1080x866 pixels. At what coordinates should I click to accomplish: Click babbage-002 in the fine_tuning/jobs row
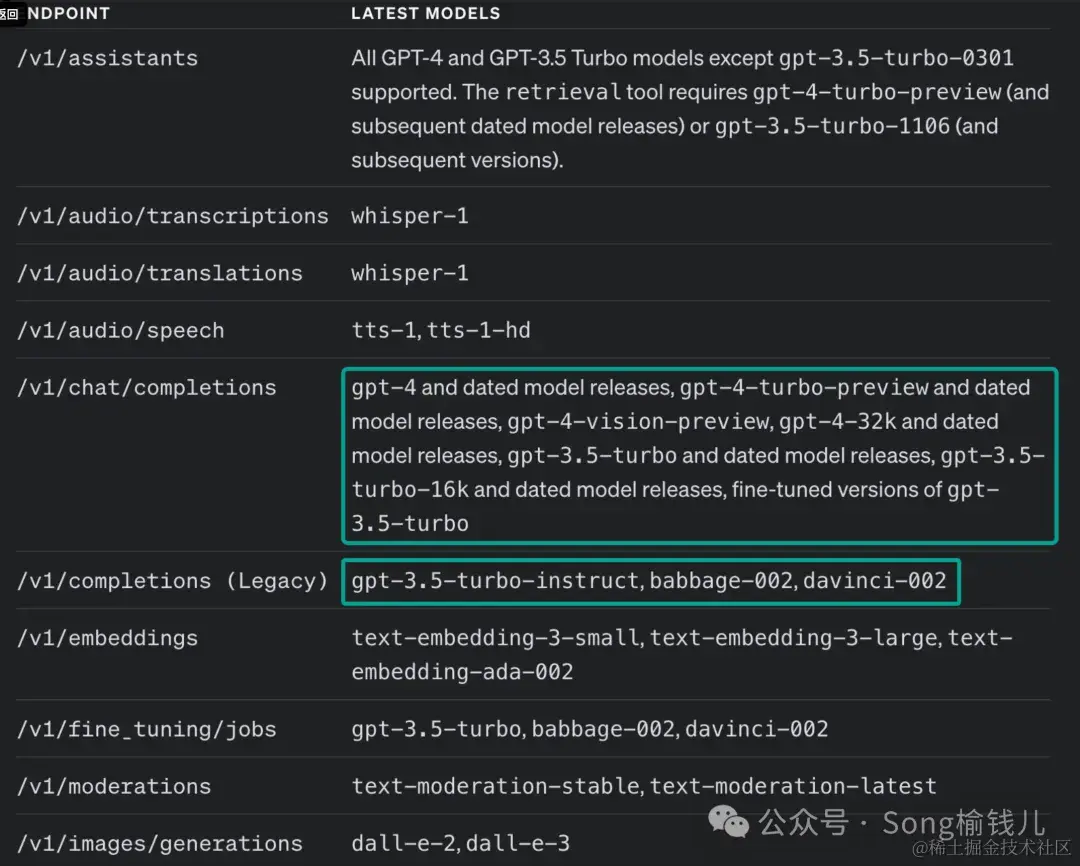[603, 729]
